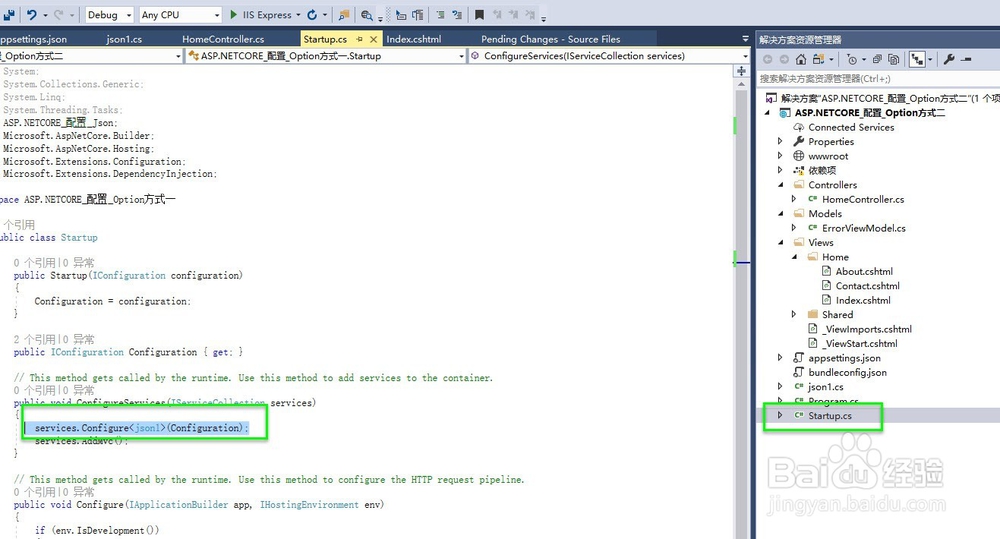1000x539 pixels.
Task: Switch to the HomeController.cs tab
Action: pos(223,39)
